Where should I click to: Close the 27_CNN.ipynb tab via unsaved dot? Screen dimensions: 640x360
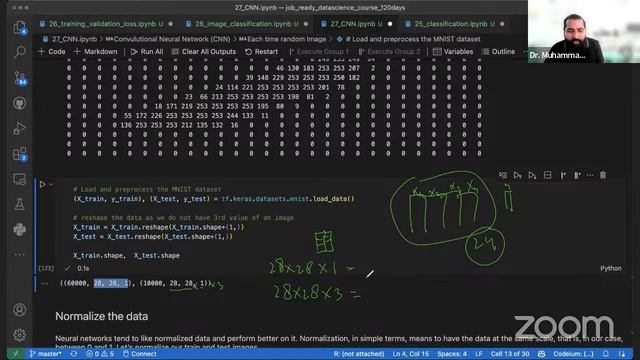click(390, 24)
